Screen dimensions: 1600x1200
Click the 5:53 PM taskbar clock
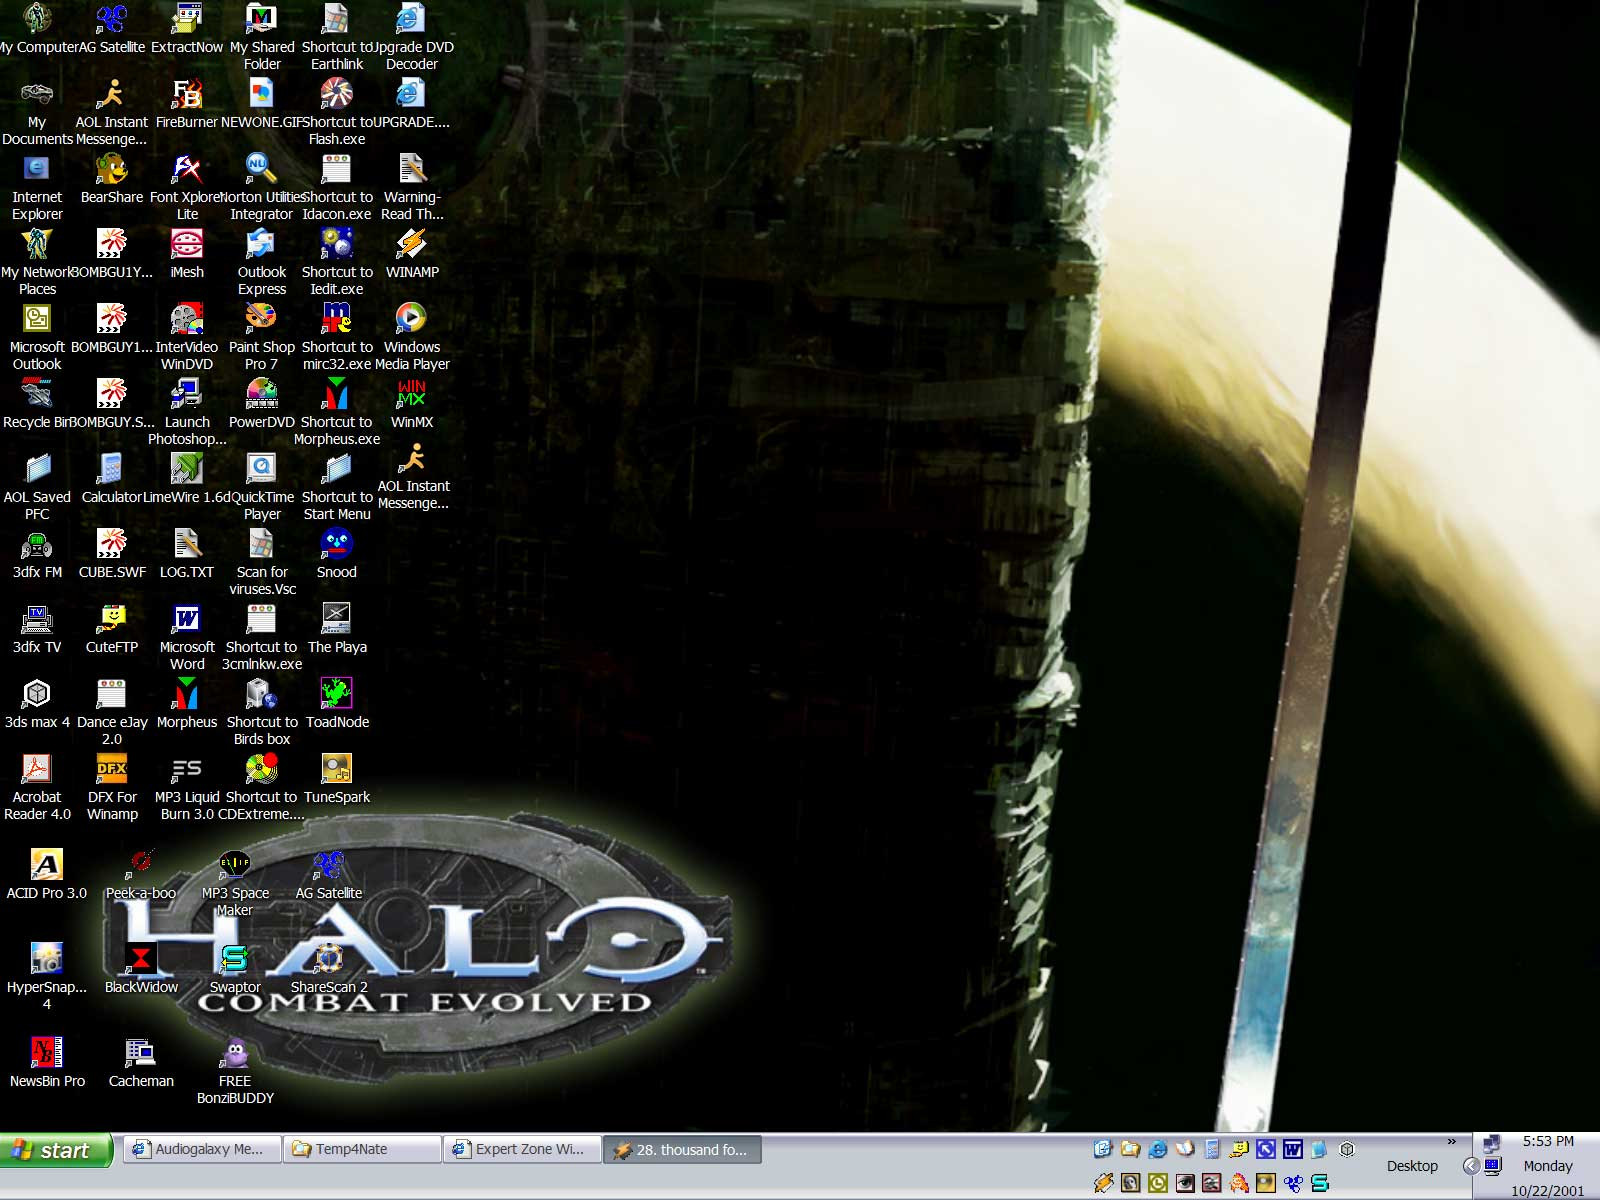coord(1548,1141)
